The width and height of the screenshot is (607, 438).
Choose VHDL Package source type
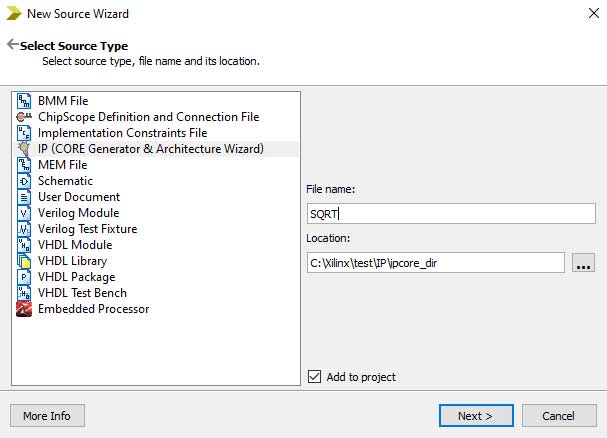pyautogui.click(x=76, y=277)
